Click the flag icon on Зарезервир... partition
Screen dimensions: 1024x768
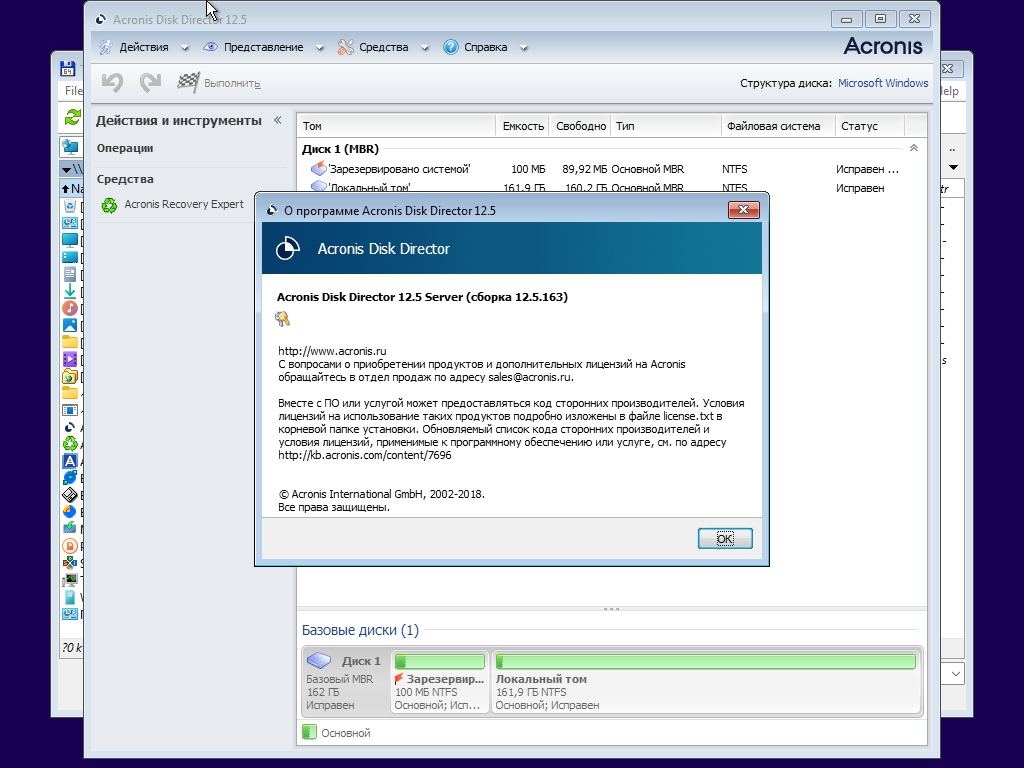click(x=399, y=679)
